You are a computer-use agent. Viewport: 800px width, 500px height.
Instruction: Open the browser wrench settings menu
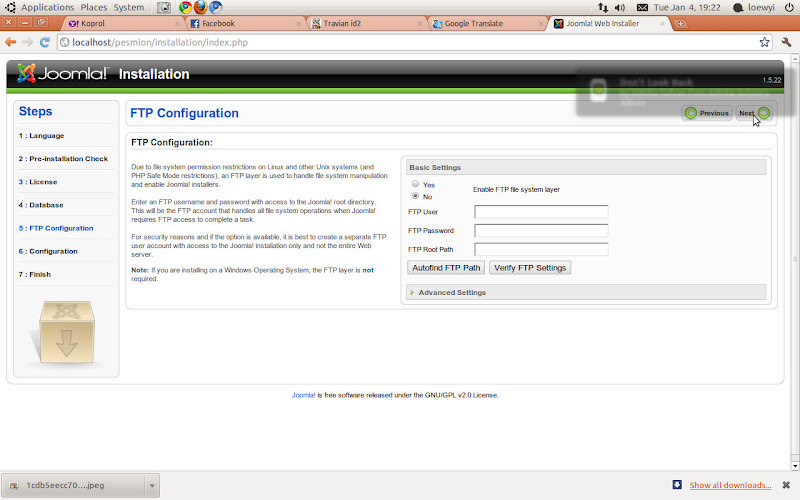click(786, 42)
